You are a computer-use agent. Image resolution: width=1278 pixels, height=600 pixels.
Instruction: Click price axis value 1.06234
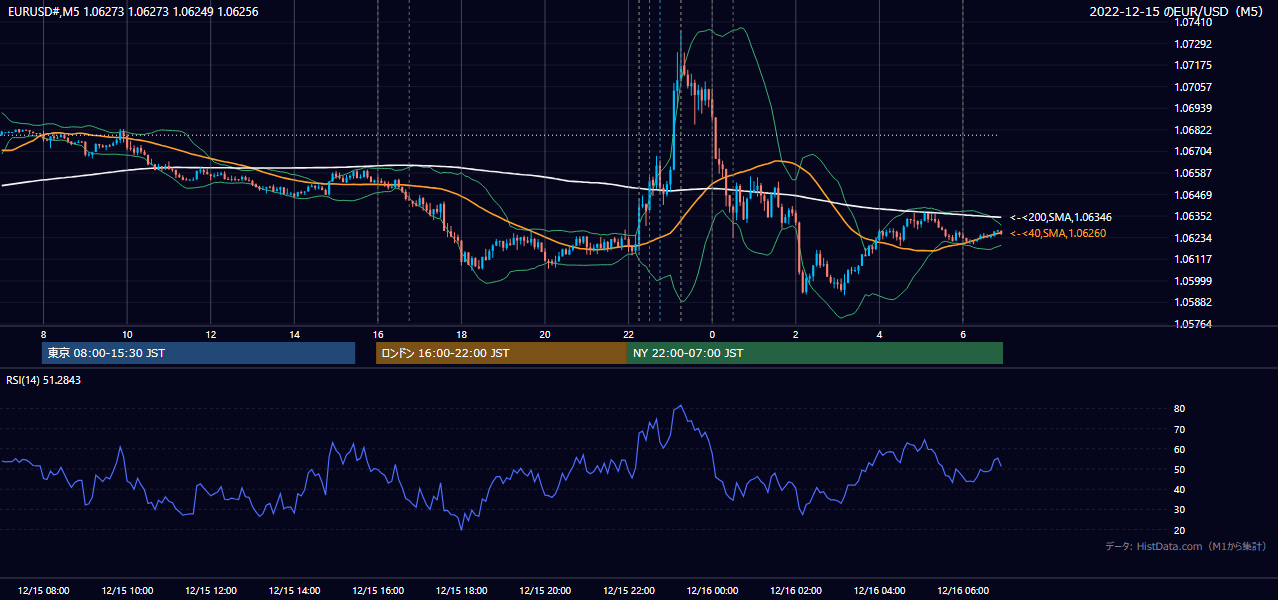click(x=1193, y=238)
